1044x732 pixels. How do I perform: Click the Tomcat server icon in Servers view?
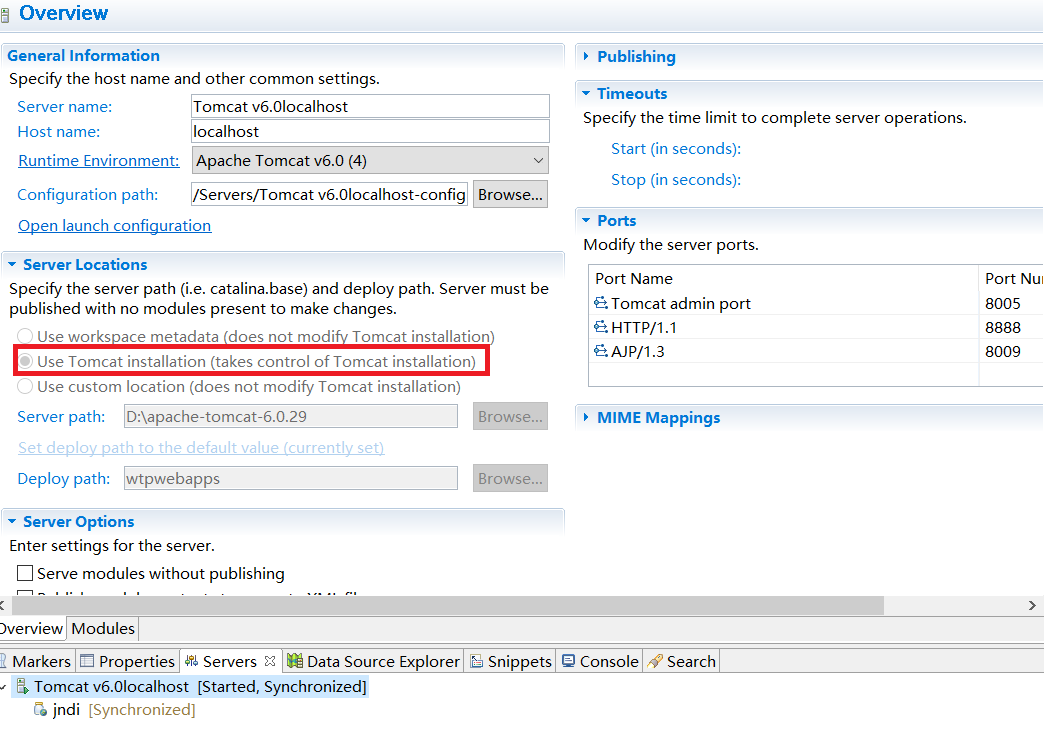[23, 686]
